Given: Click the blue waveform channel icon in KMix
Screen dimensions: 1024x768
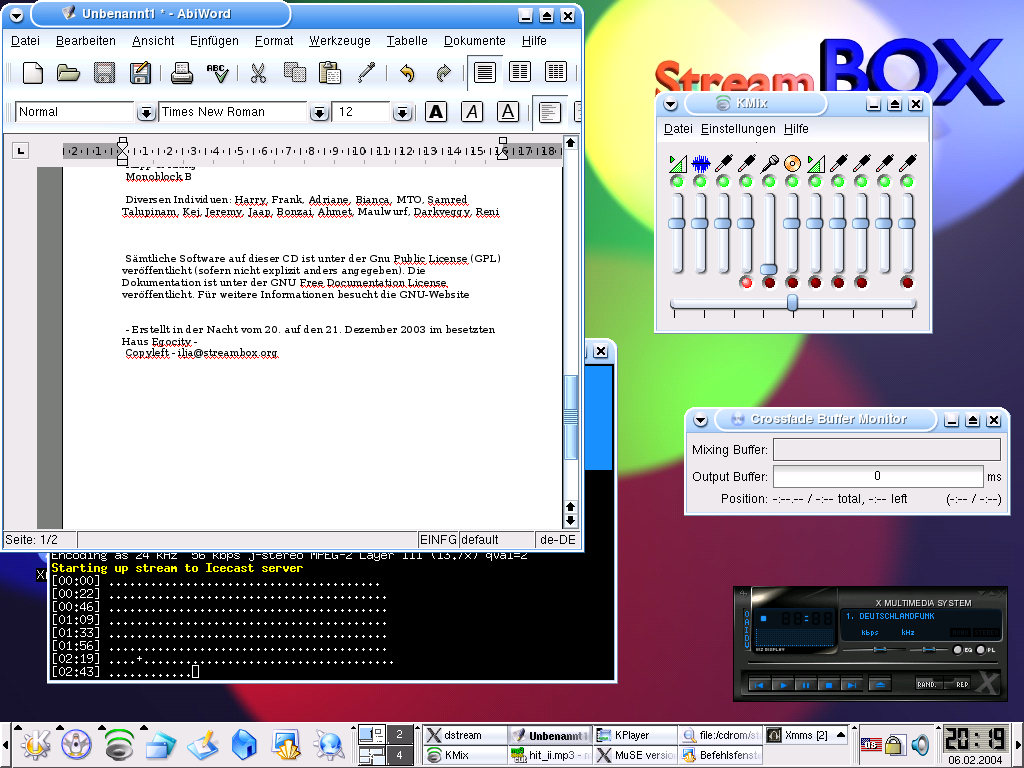Looking at the screenshot, I should [700, 163].
